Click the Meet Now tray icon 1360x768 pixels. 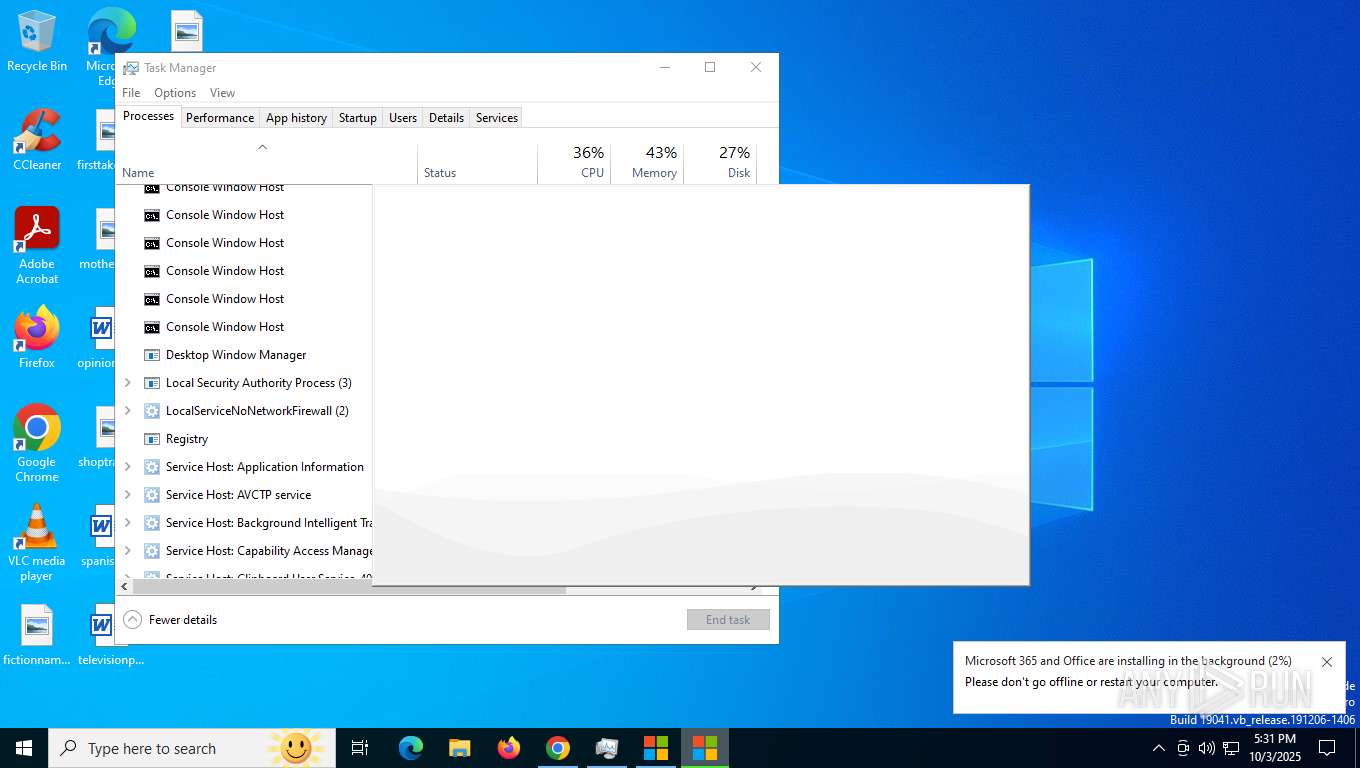click(1183, 748)
